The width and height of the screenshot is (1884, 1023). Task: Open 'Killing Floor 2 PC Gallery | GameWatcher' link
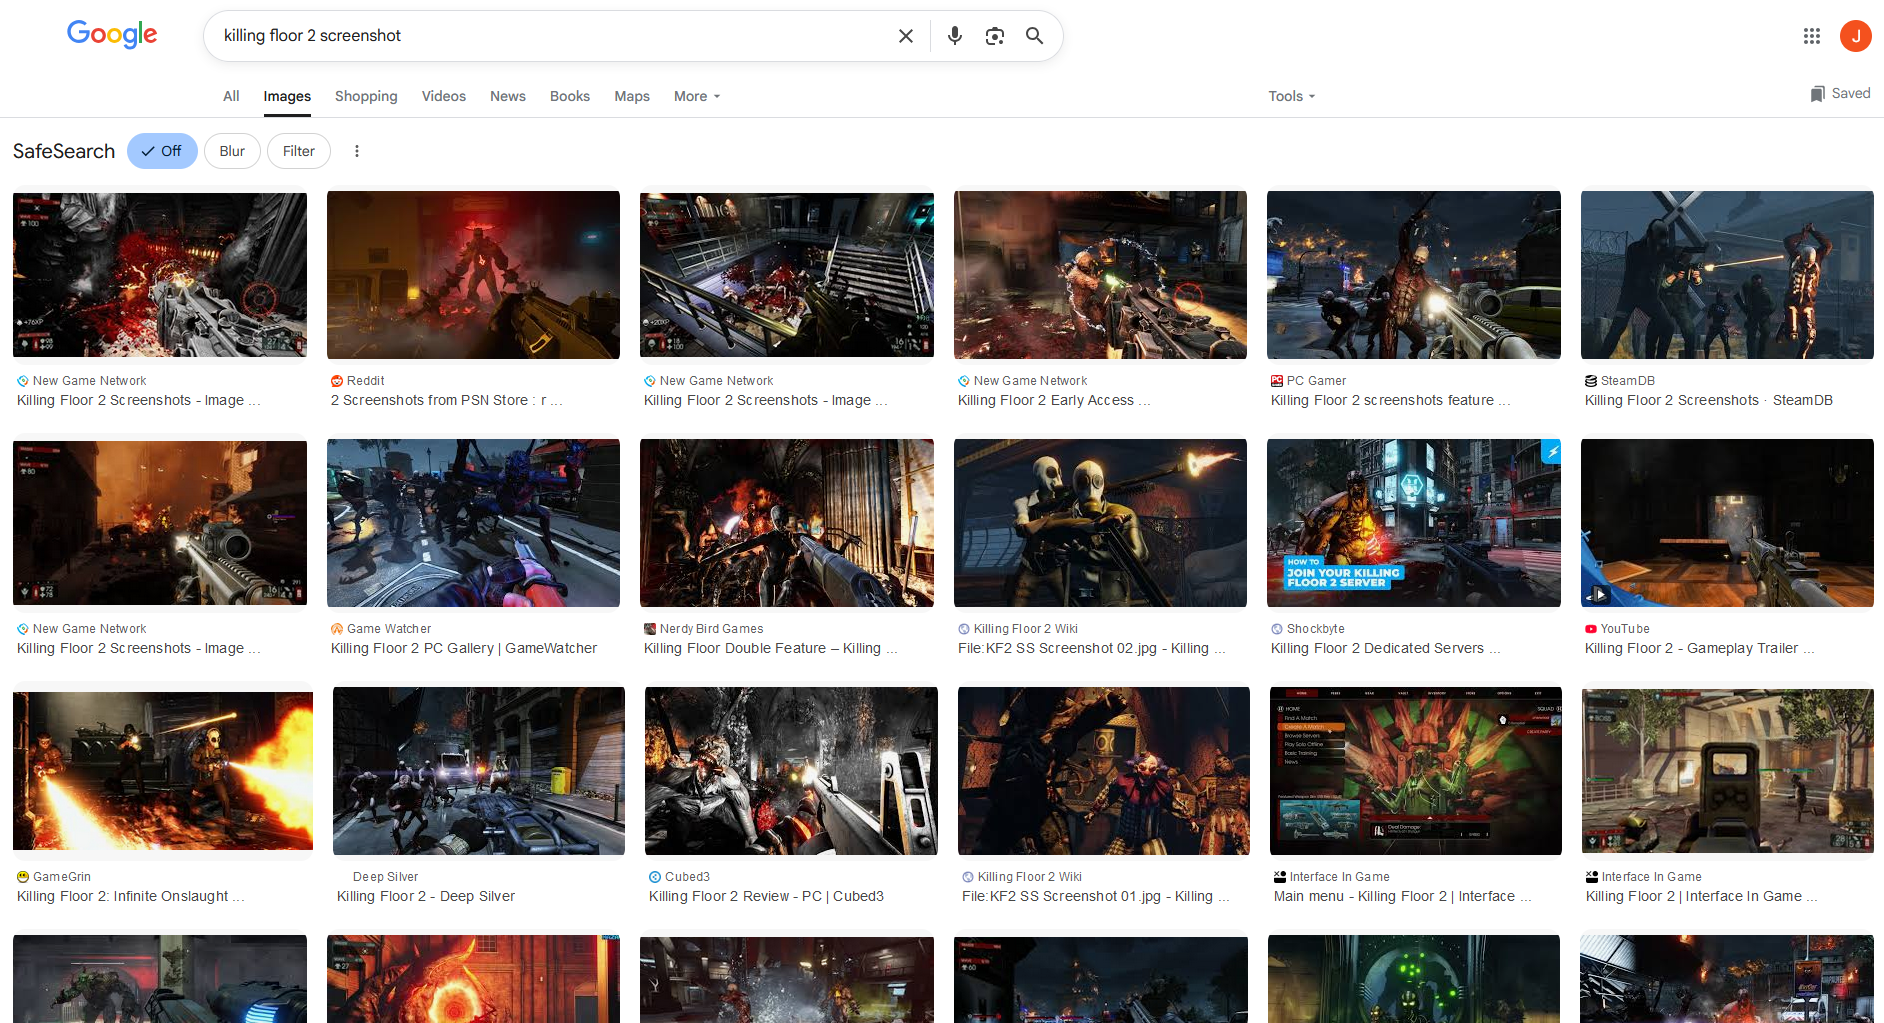pos(464,648)
